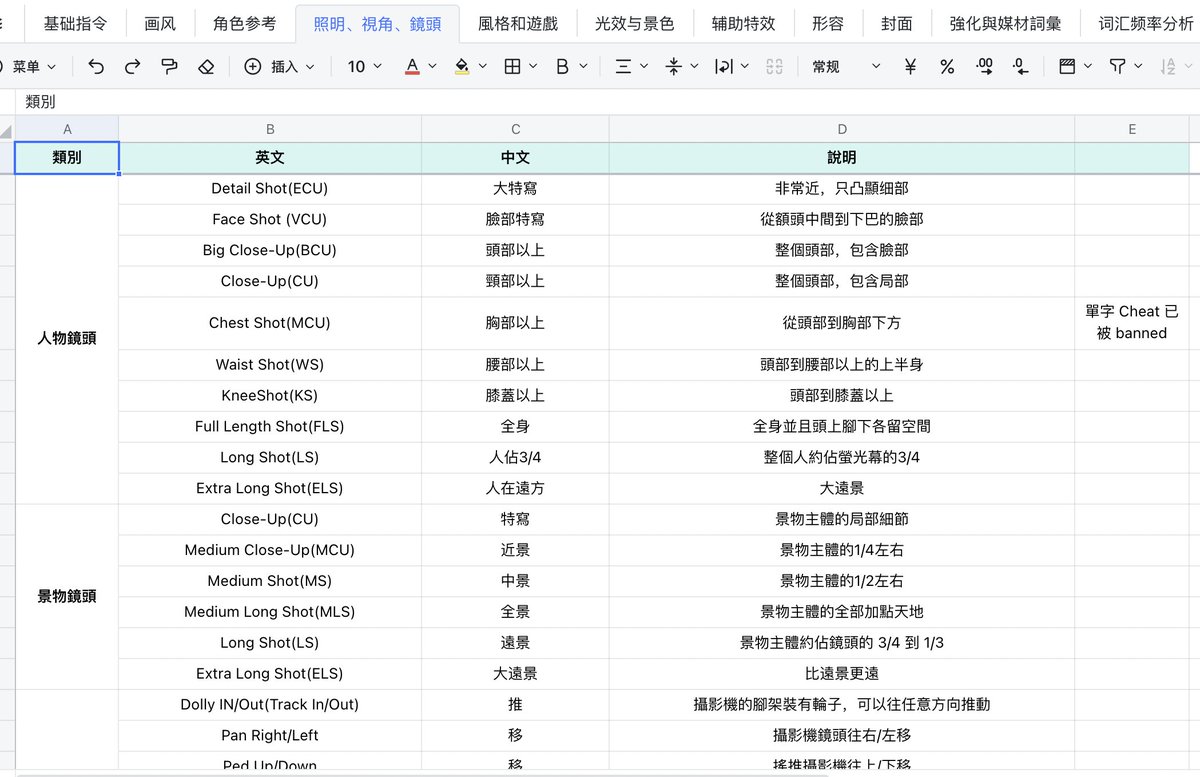The image size is (1200, 777).
Task: Toggle bold with the B icon
Action: [x=562, y=67]
